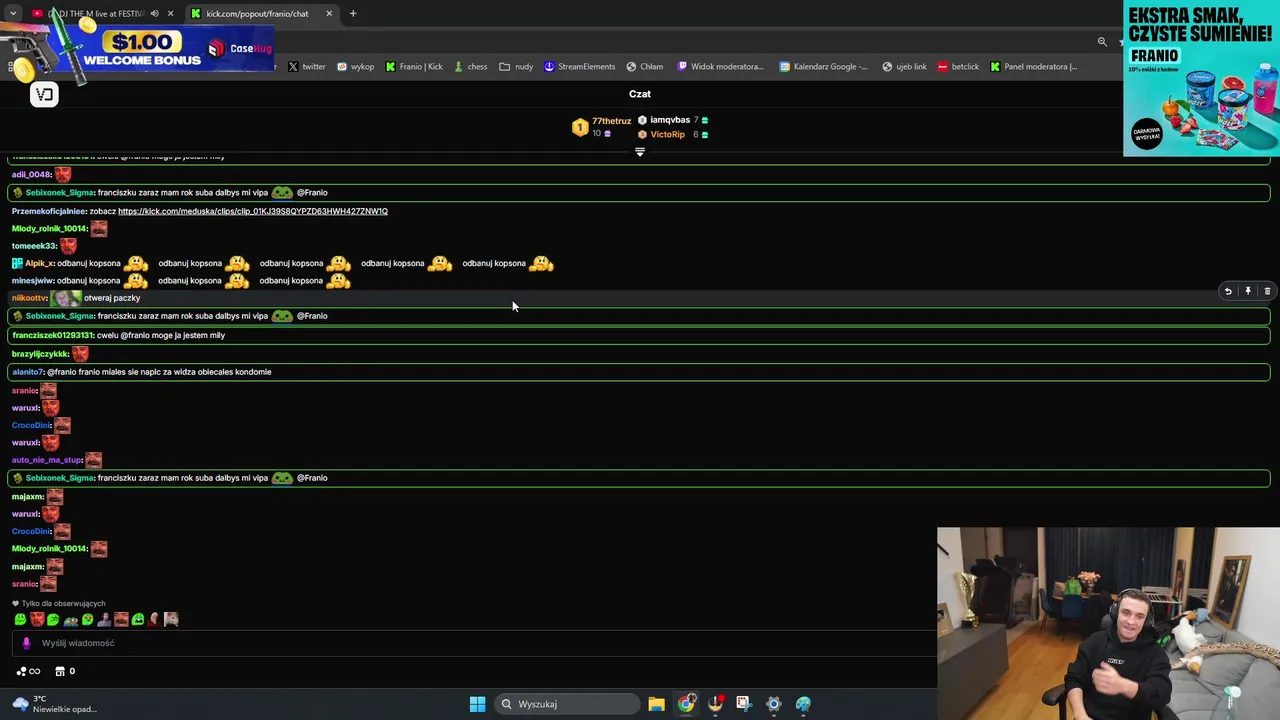This screenshot has width=1280, height=720.
Task: Click username brazylijczykkk in chat
Action: coord(40,354)
